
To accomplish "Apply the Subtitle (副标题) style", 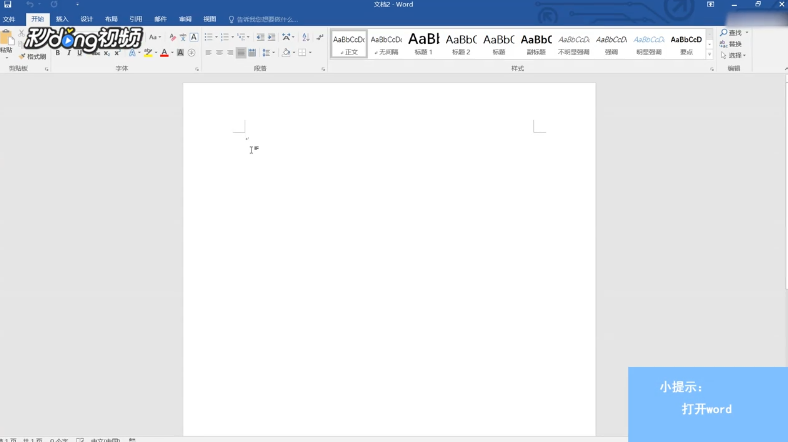I will pos(536,44).
